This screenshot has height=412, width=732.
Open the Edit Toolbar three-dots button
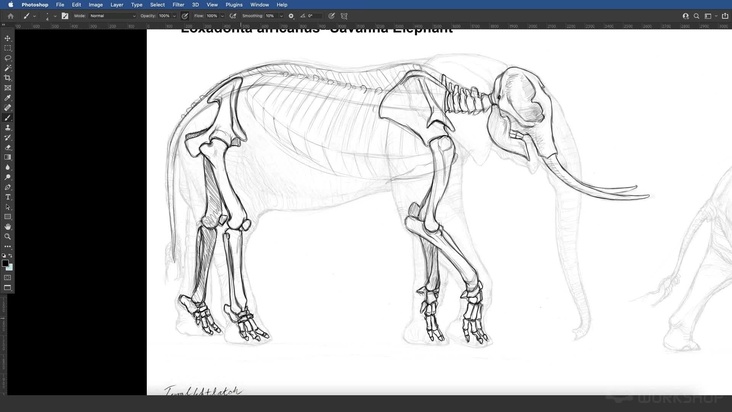pos(7,246)
